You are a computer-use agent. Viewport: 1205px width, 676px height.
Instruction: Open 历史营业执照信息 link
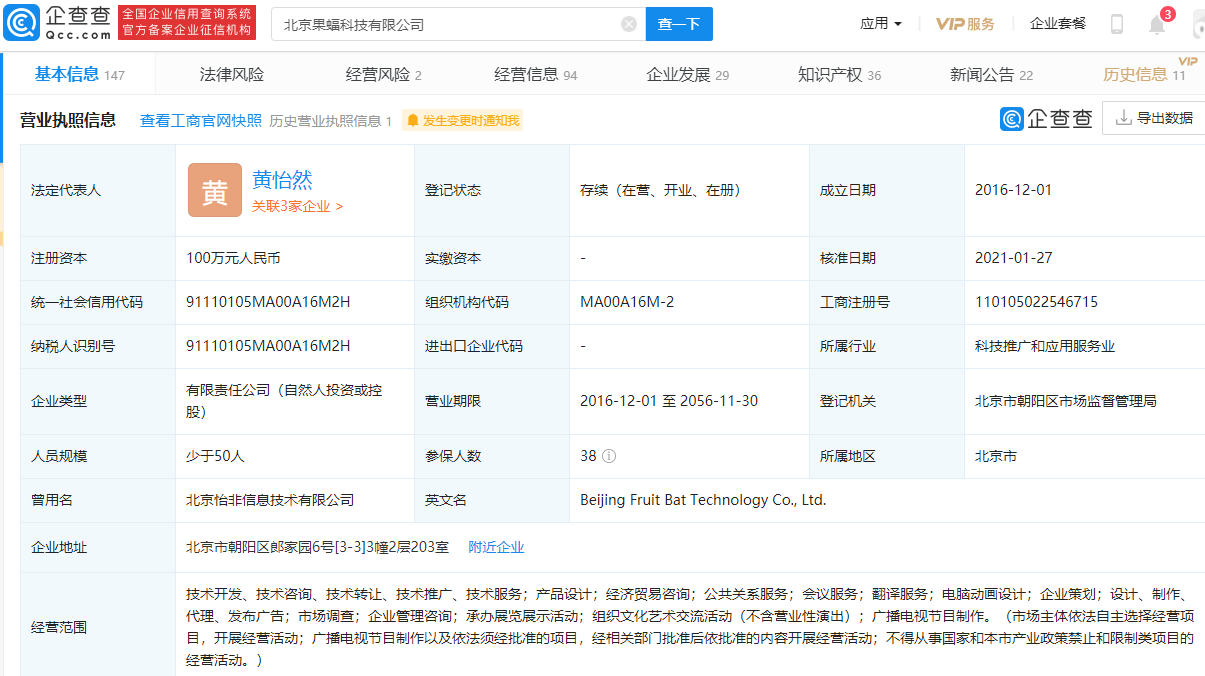pyautogui.click(x=330, y=121)
